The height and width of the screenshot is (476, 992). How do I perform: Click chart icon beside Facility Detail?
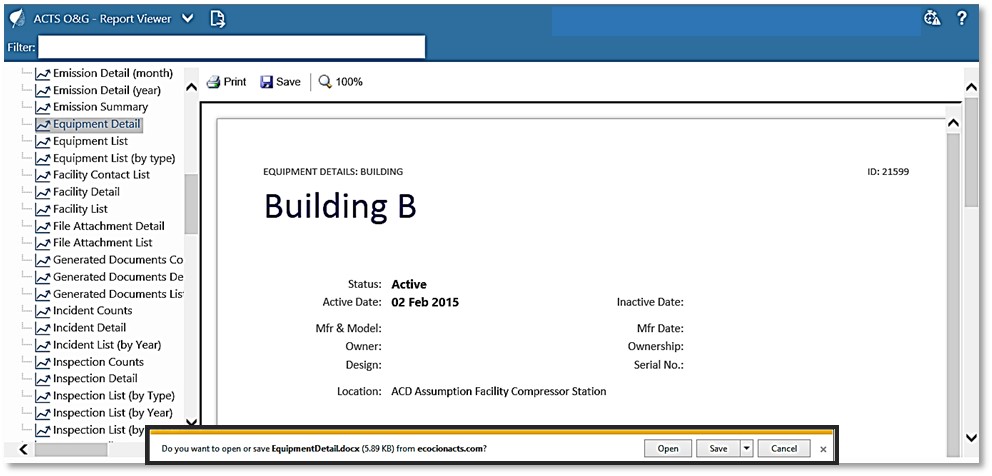pos(42,192)
